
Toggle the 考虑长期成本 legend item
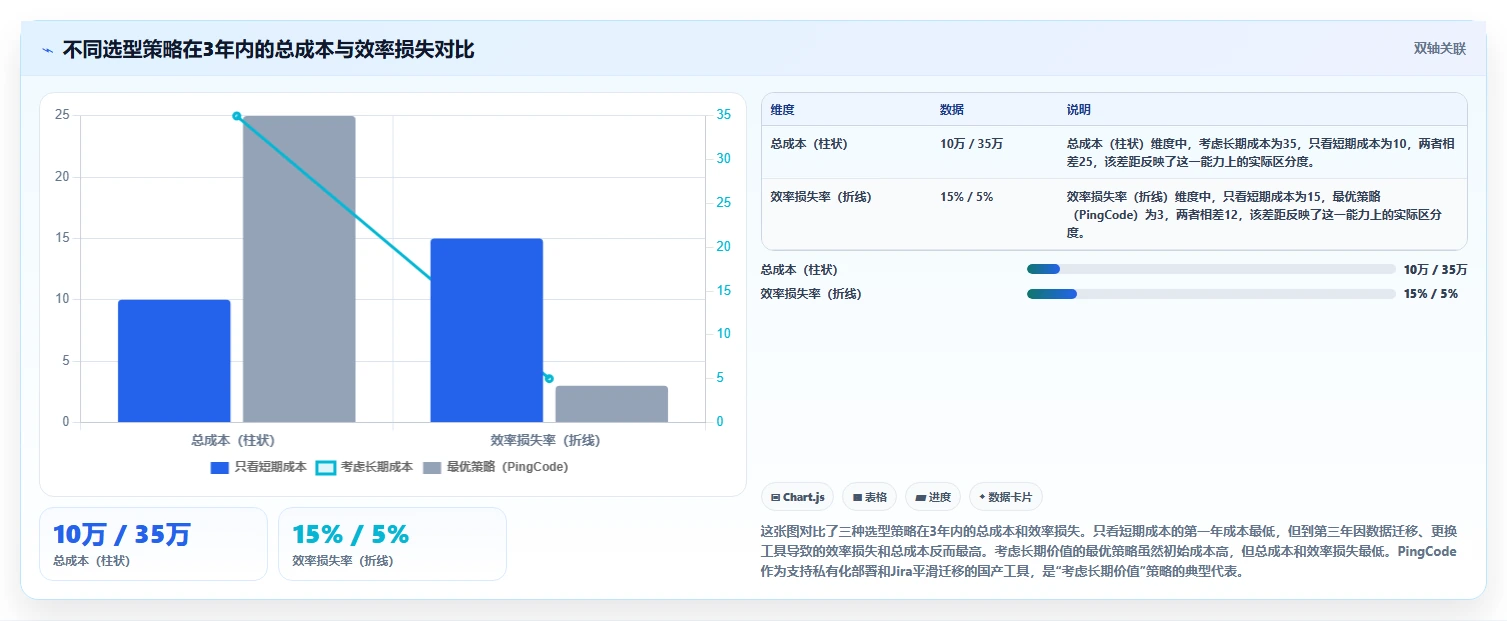pos(364,467)
